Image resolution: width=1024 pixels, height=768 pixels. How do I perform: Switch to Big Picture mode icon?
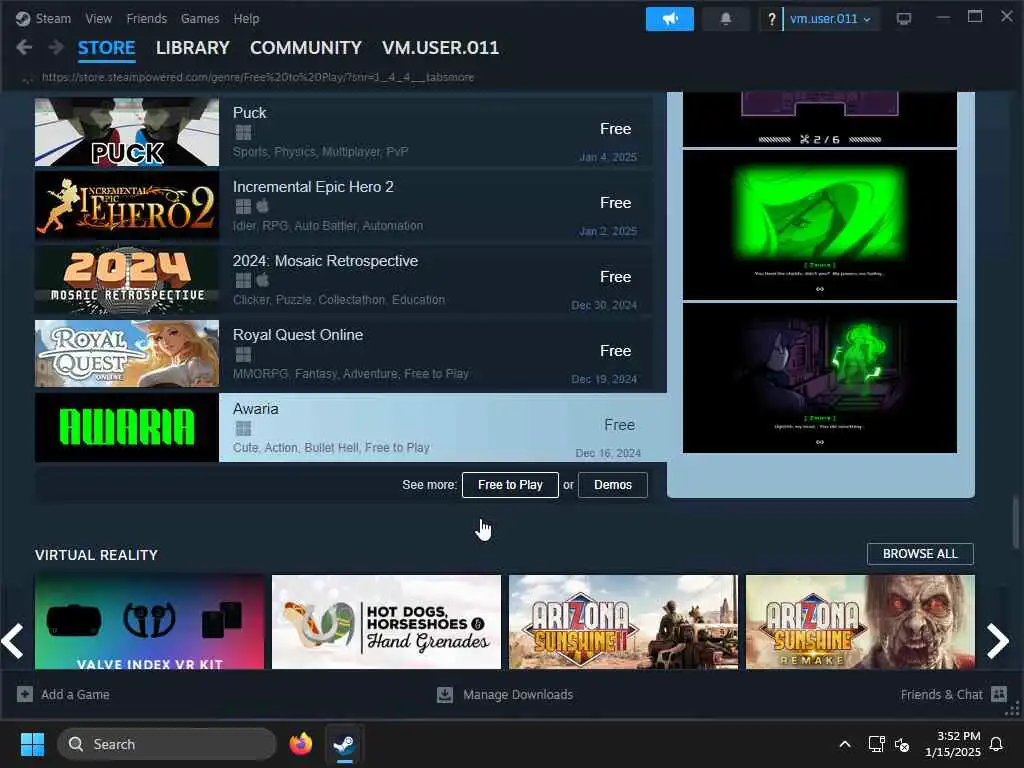(x=904, y=19)
